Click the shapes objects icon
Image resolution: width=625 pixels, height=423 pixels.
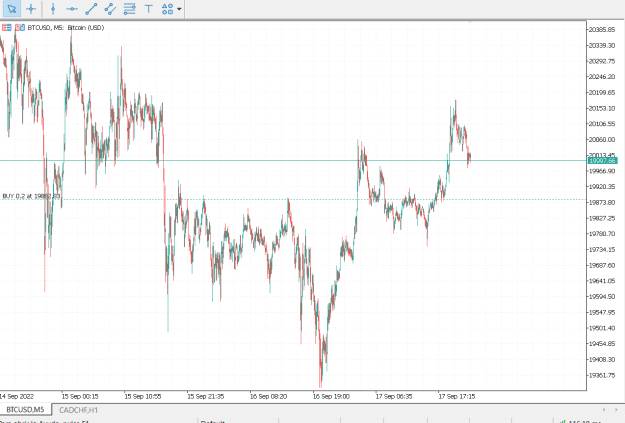[x=167, y=8]
